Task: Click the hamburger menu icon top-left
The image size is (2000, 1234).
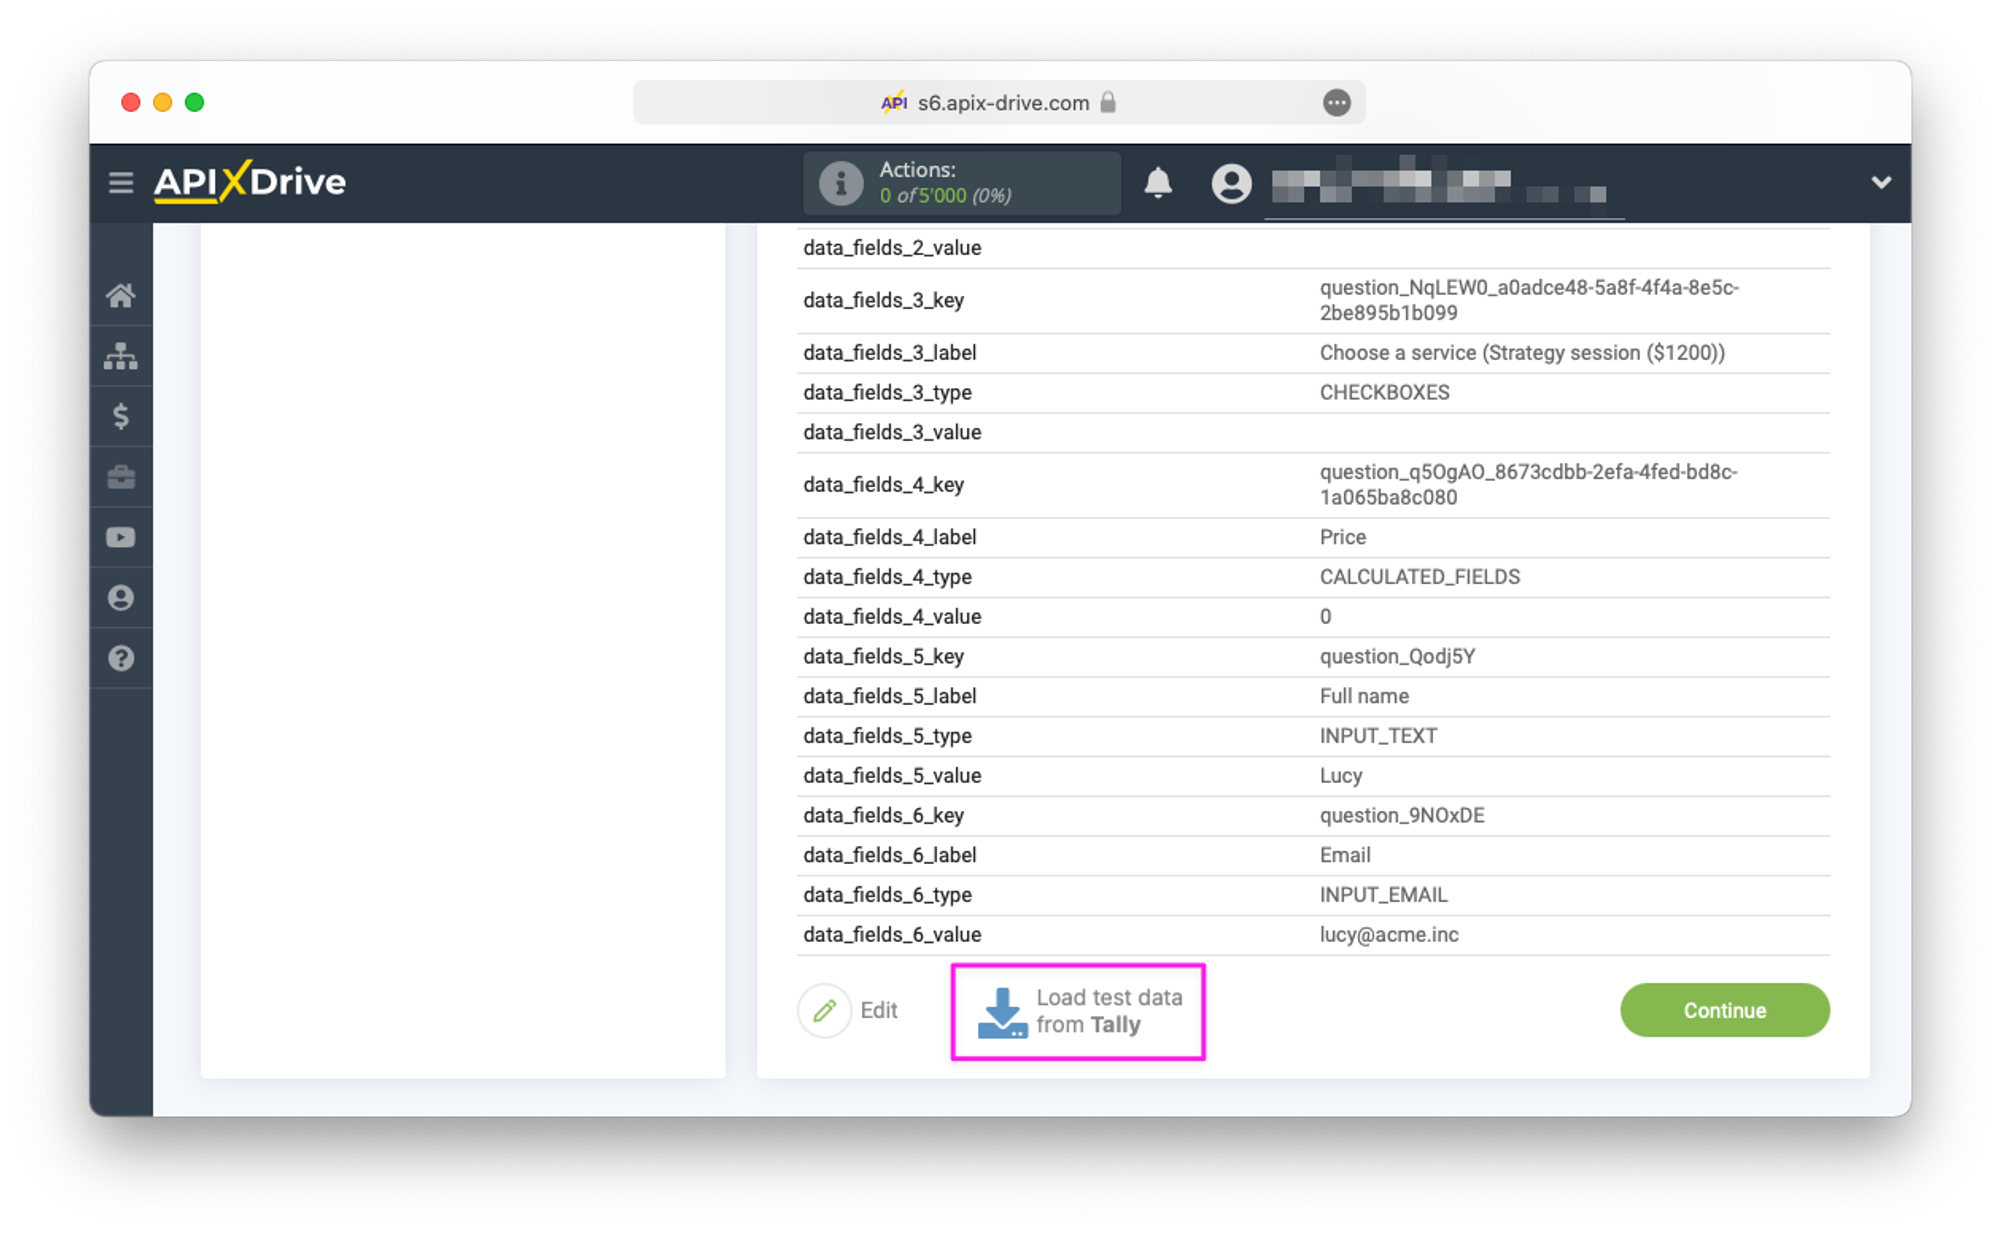Action: [119, 181]
